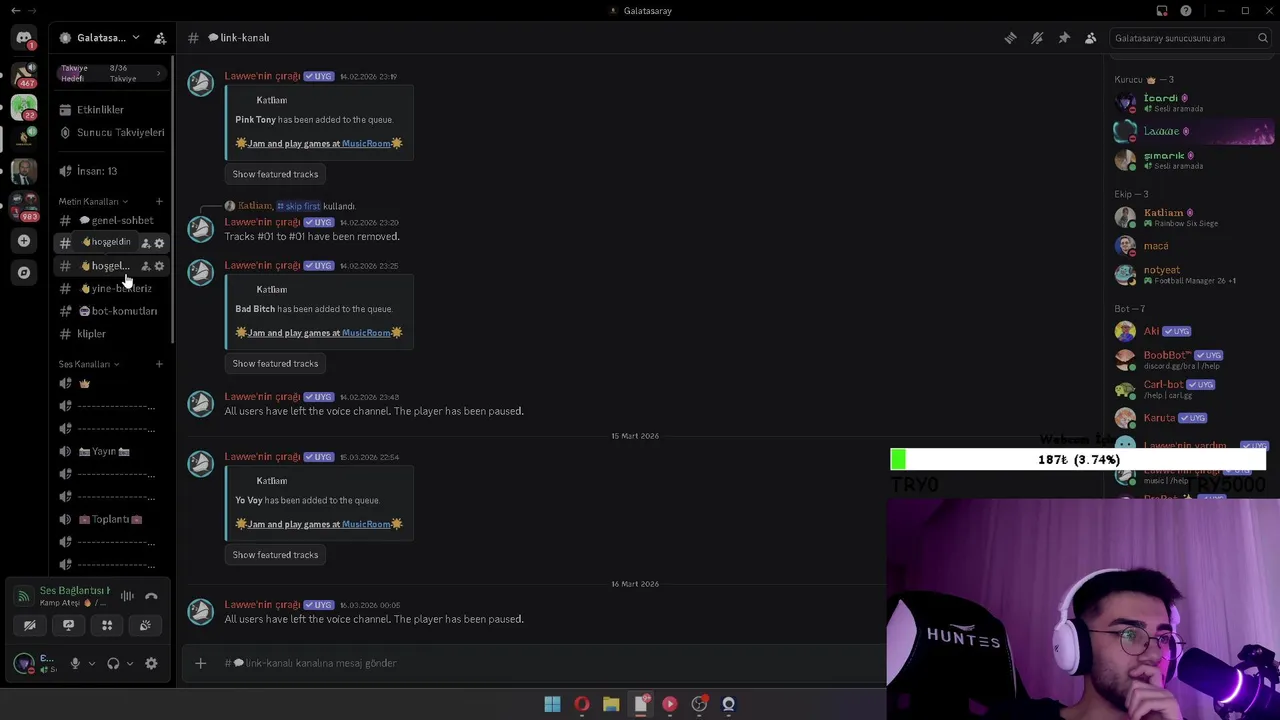Toggle channel notification mute bell
This screenshot has height=720, width=1280.
(1037, 38)
